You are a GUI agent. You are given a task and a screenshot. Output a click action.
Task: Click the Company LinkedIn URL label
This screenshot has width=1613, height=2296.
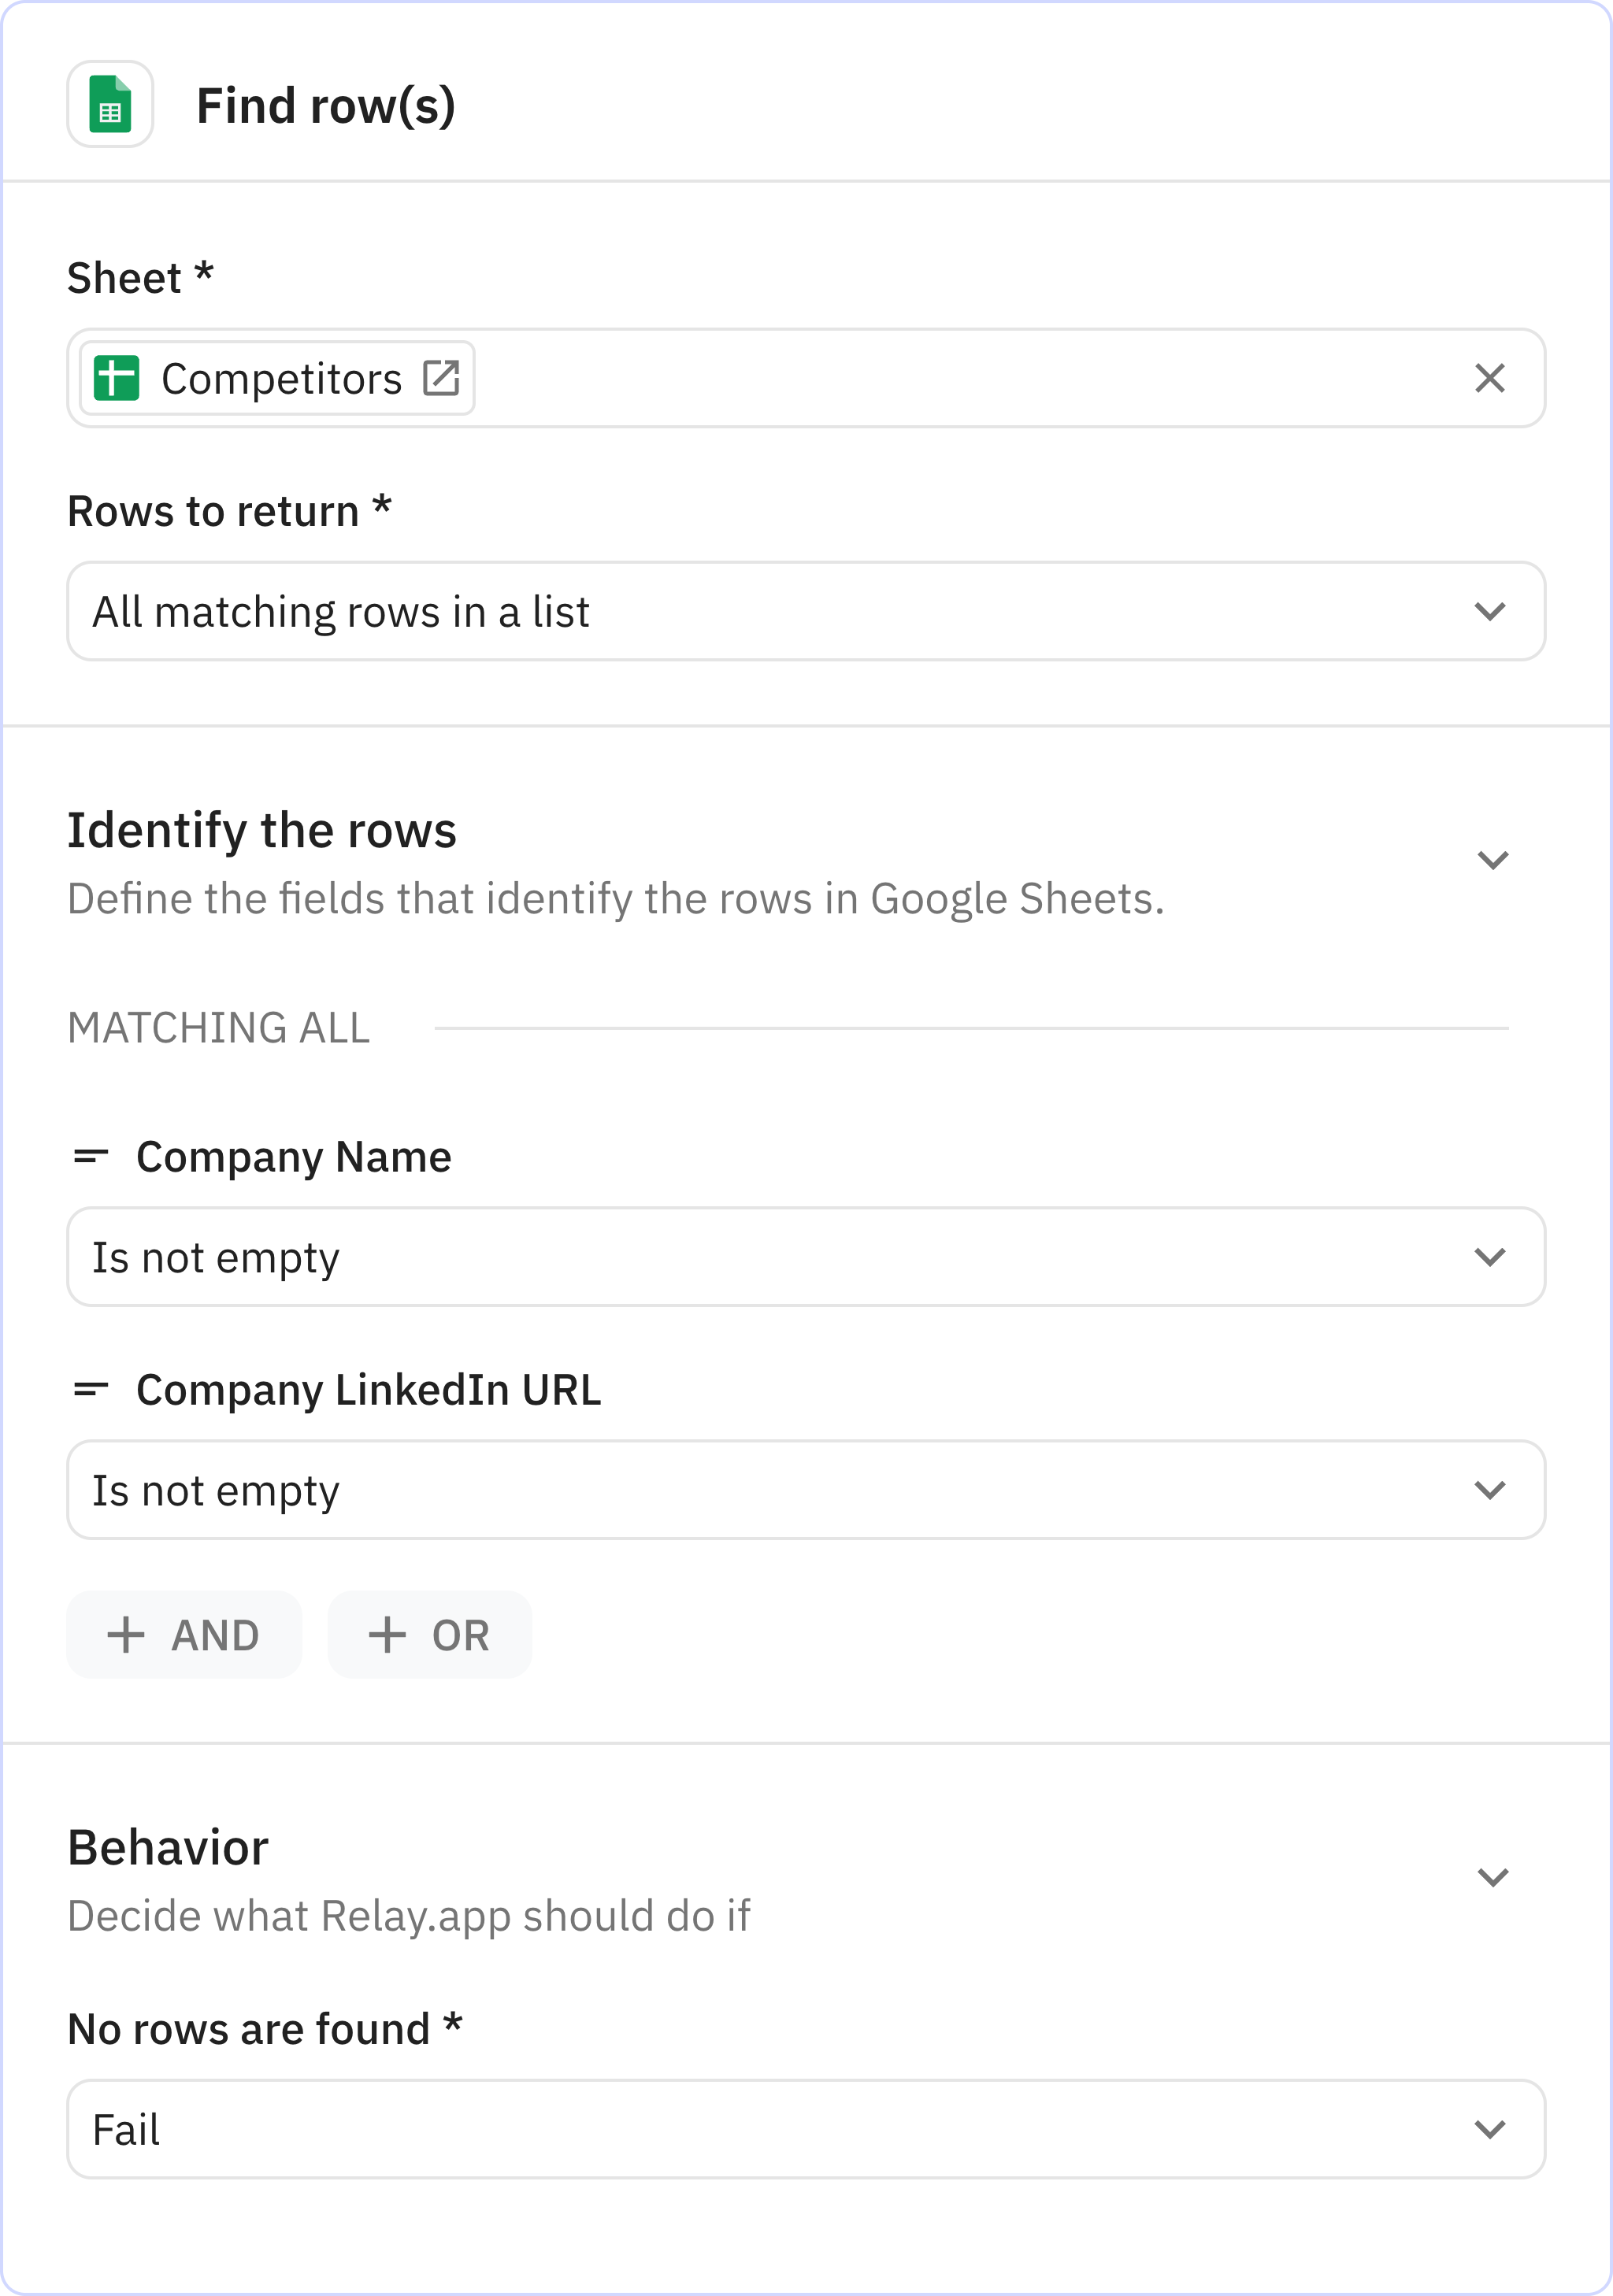pyautogui.click(x=368, y=1390)
